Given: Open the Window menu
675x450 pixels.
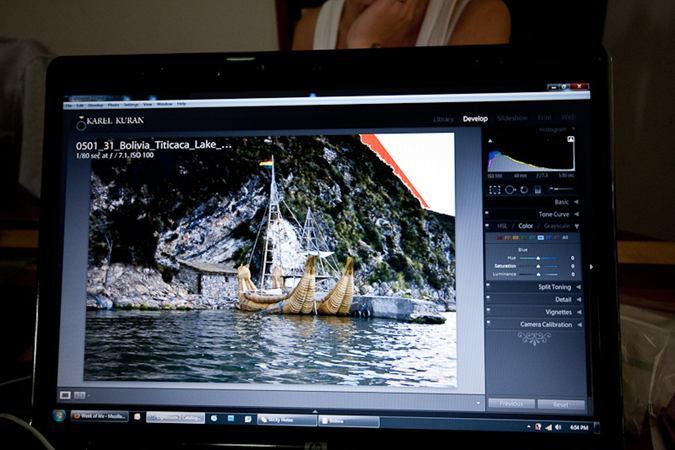Looking at the screenshot, I should pyautogui.click(x=164, y=104).
